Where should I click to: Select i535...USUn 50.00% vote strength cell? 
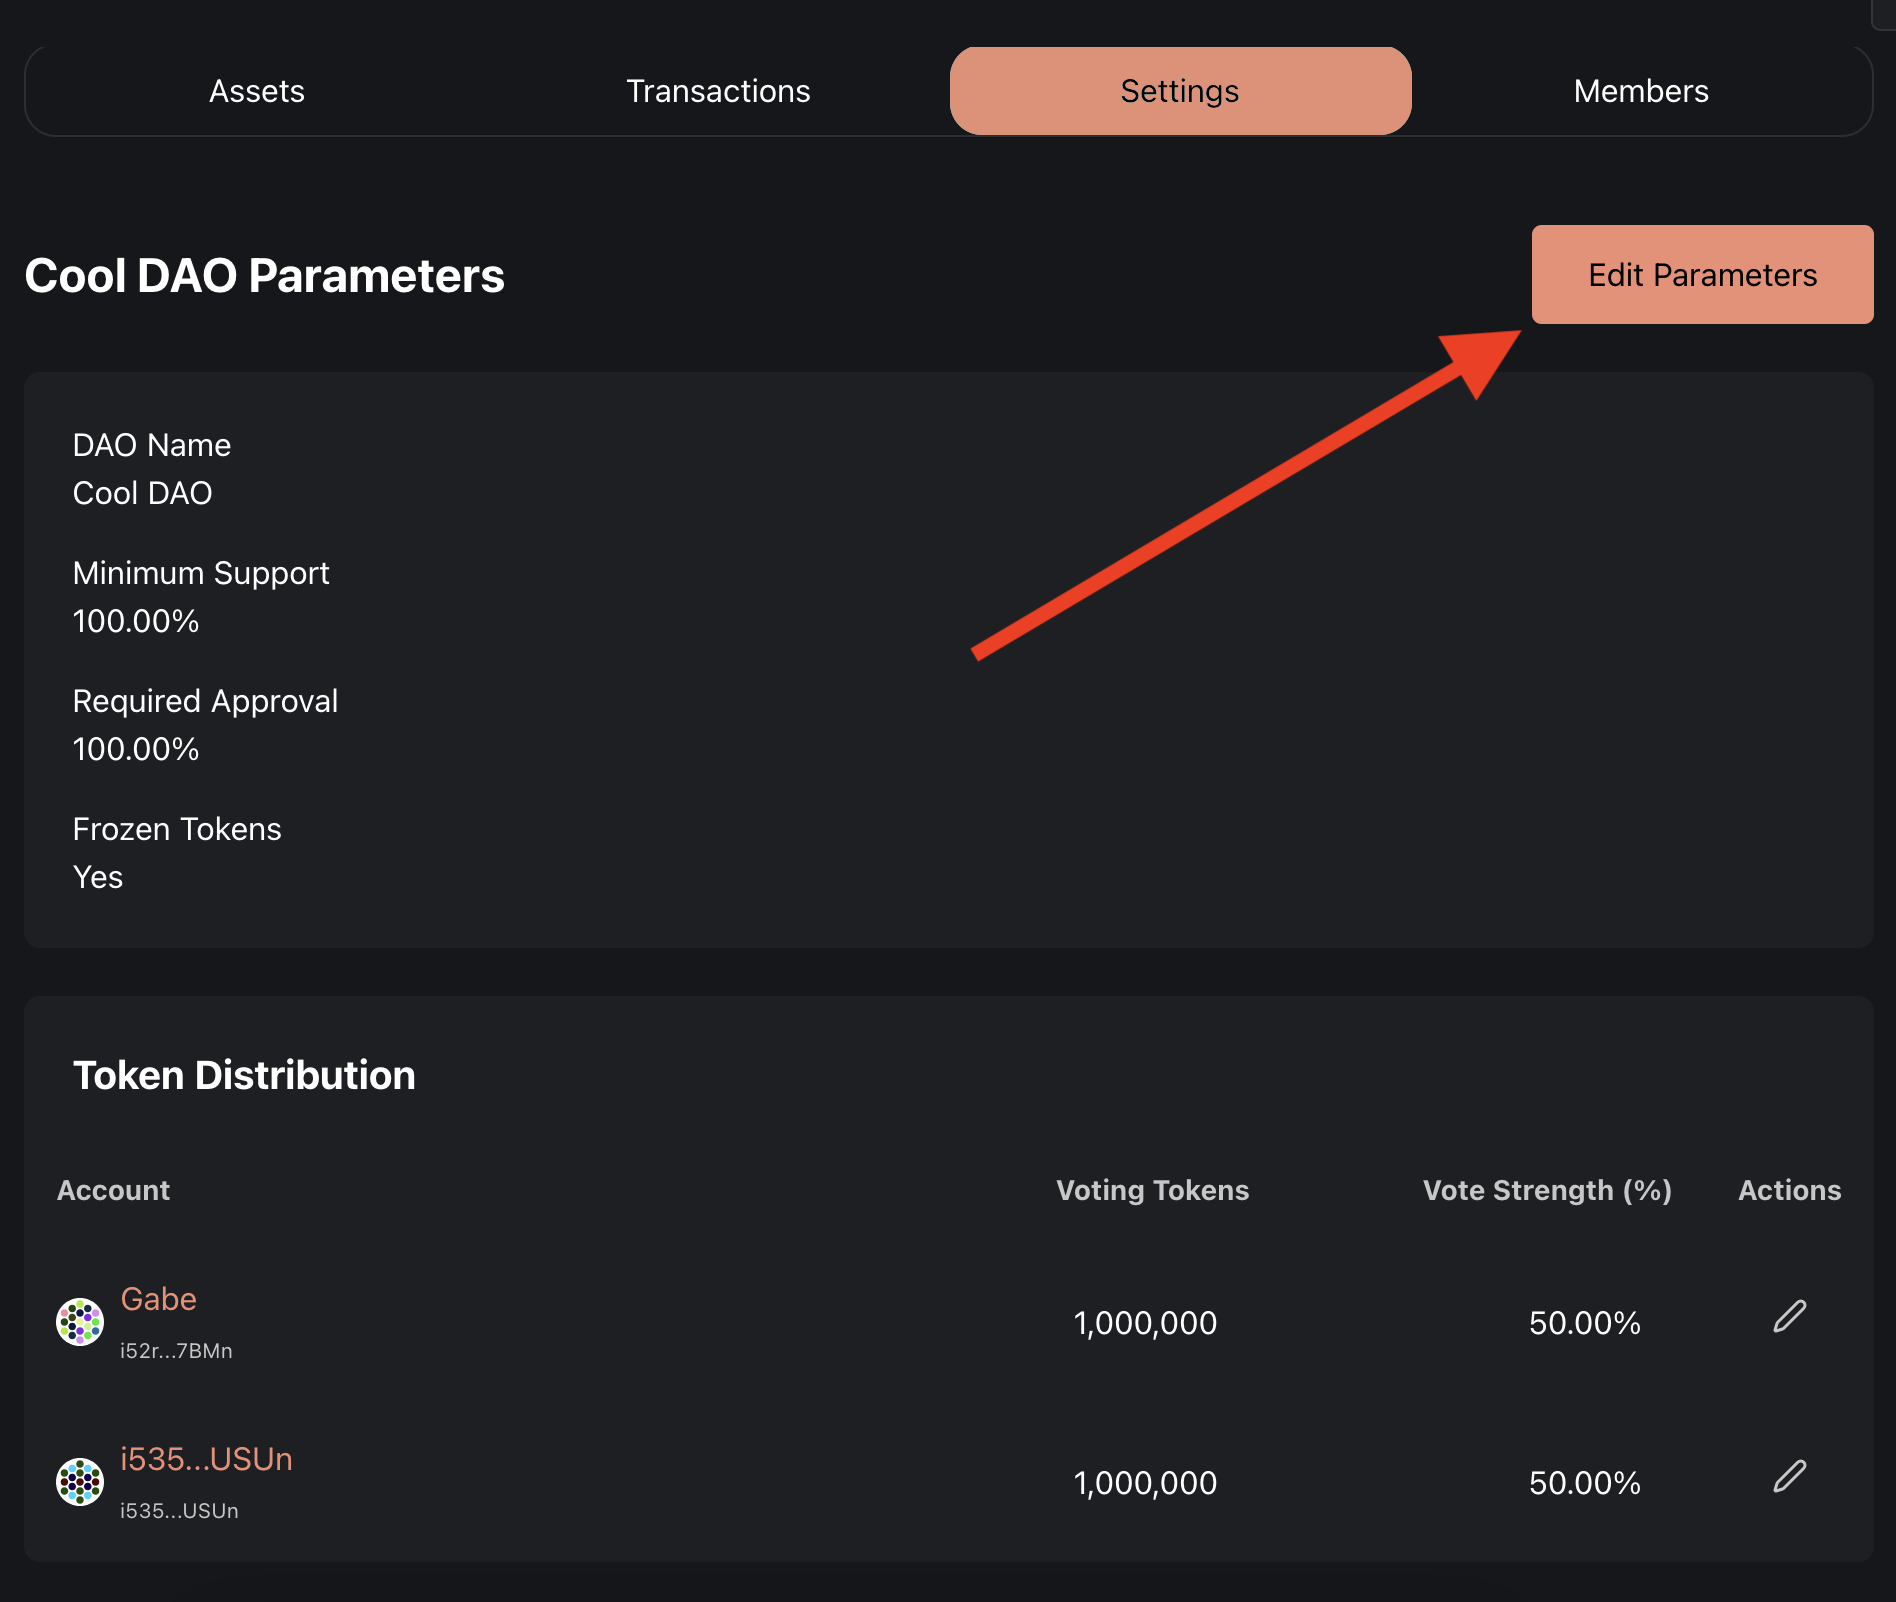(x=1584, y=1483)
